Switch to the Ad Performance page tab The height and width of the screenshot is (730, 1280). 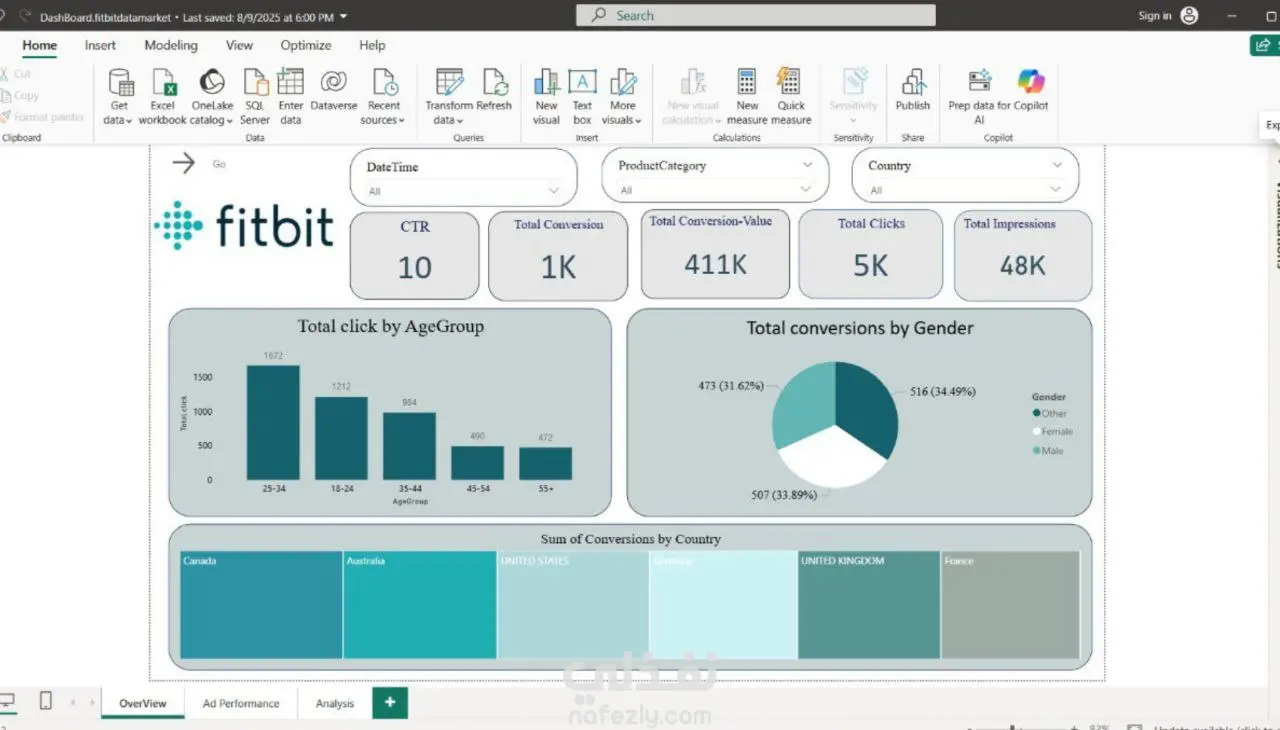241,703
